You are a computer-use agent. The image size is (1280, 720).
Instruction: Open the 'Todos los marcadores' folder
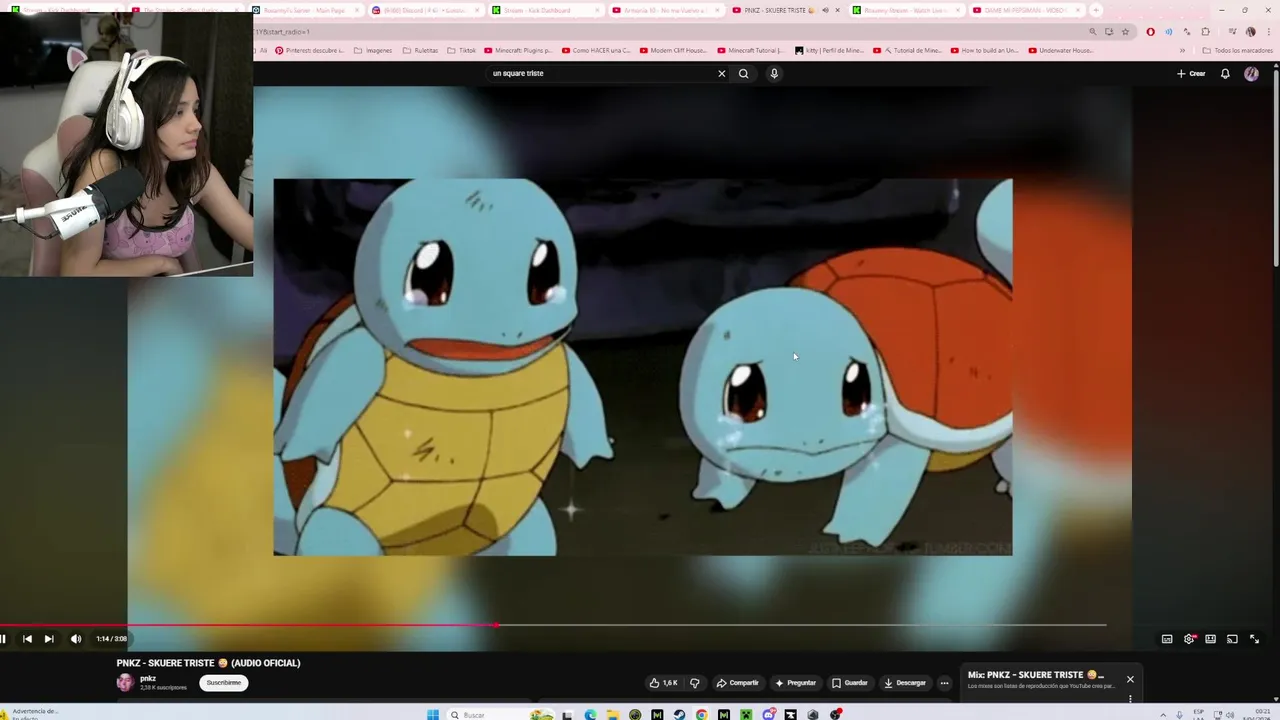[x=1238, y=50]
